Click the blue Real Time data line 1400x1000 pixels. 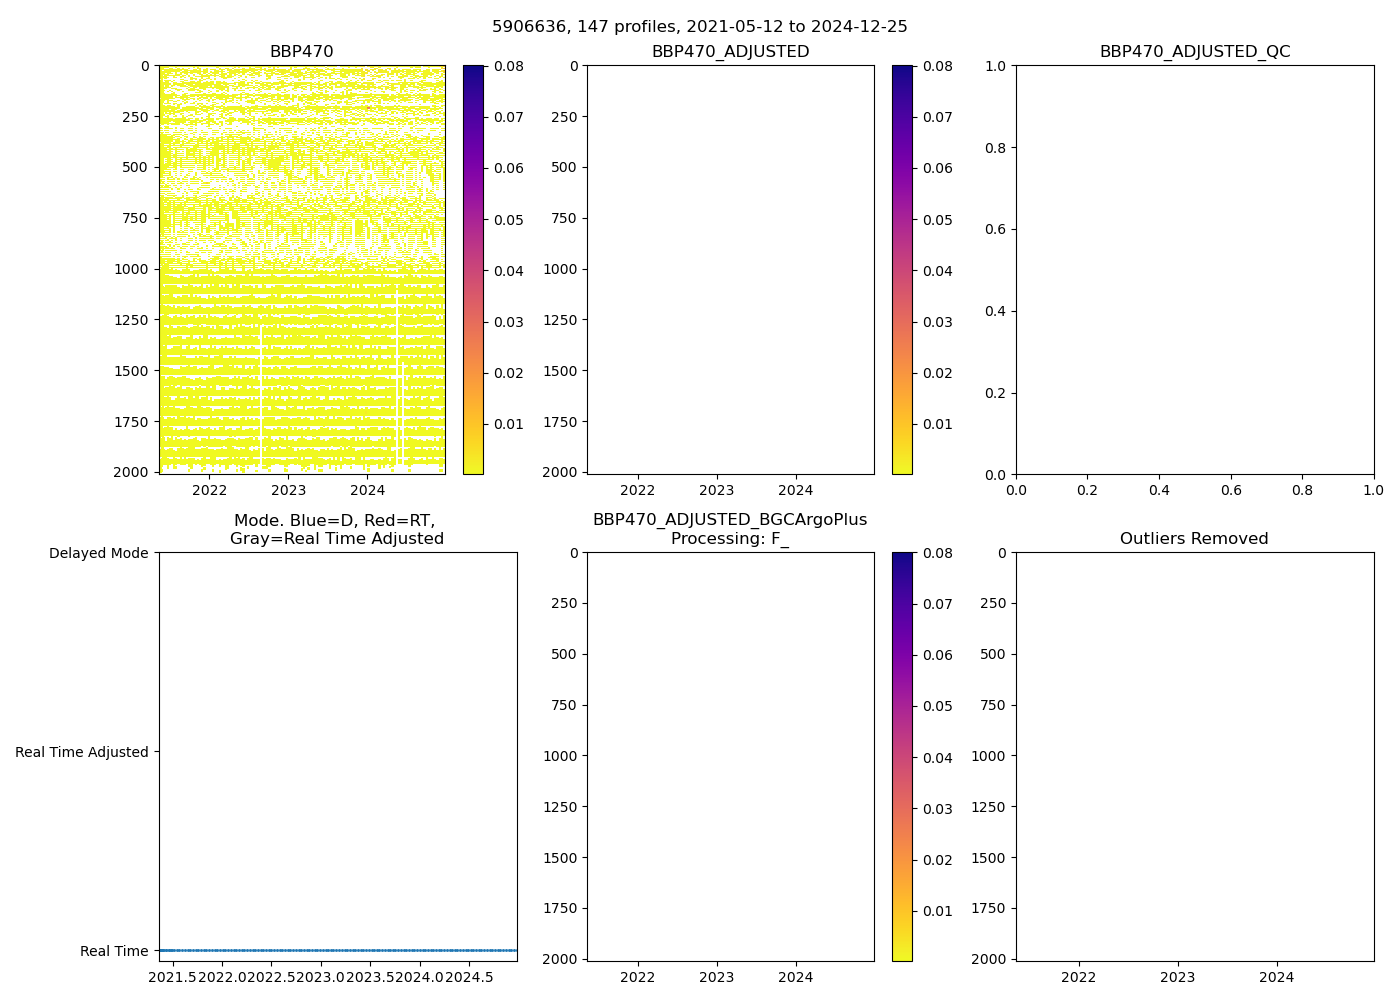point(338,950)
